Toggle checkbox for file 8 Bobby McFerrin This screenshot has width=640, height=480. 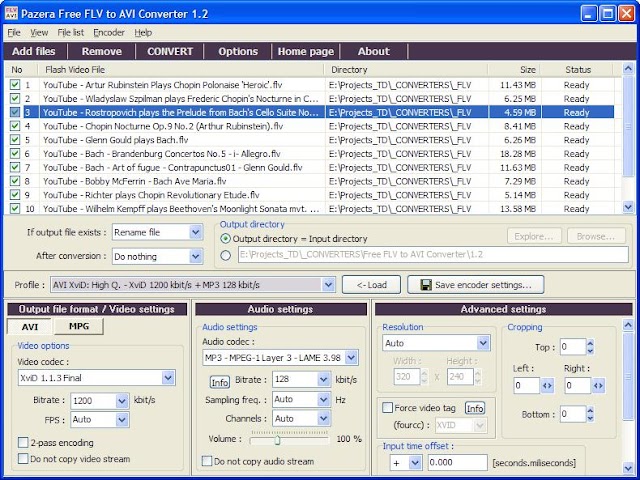(x=15, y=181)
